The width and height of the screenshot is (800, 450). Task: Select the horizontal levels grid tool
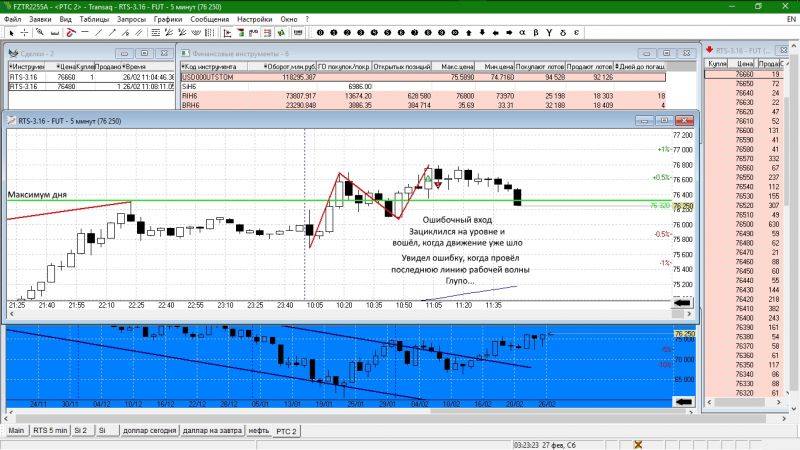coord(156,33)
